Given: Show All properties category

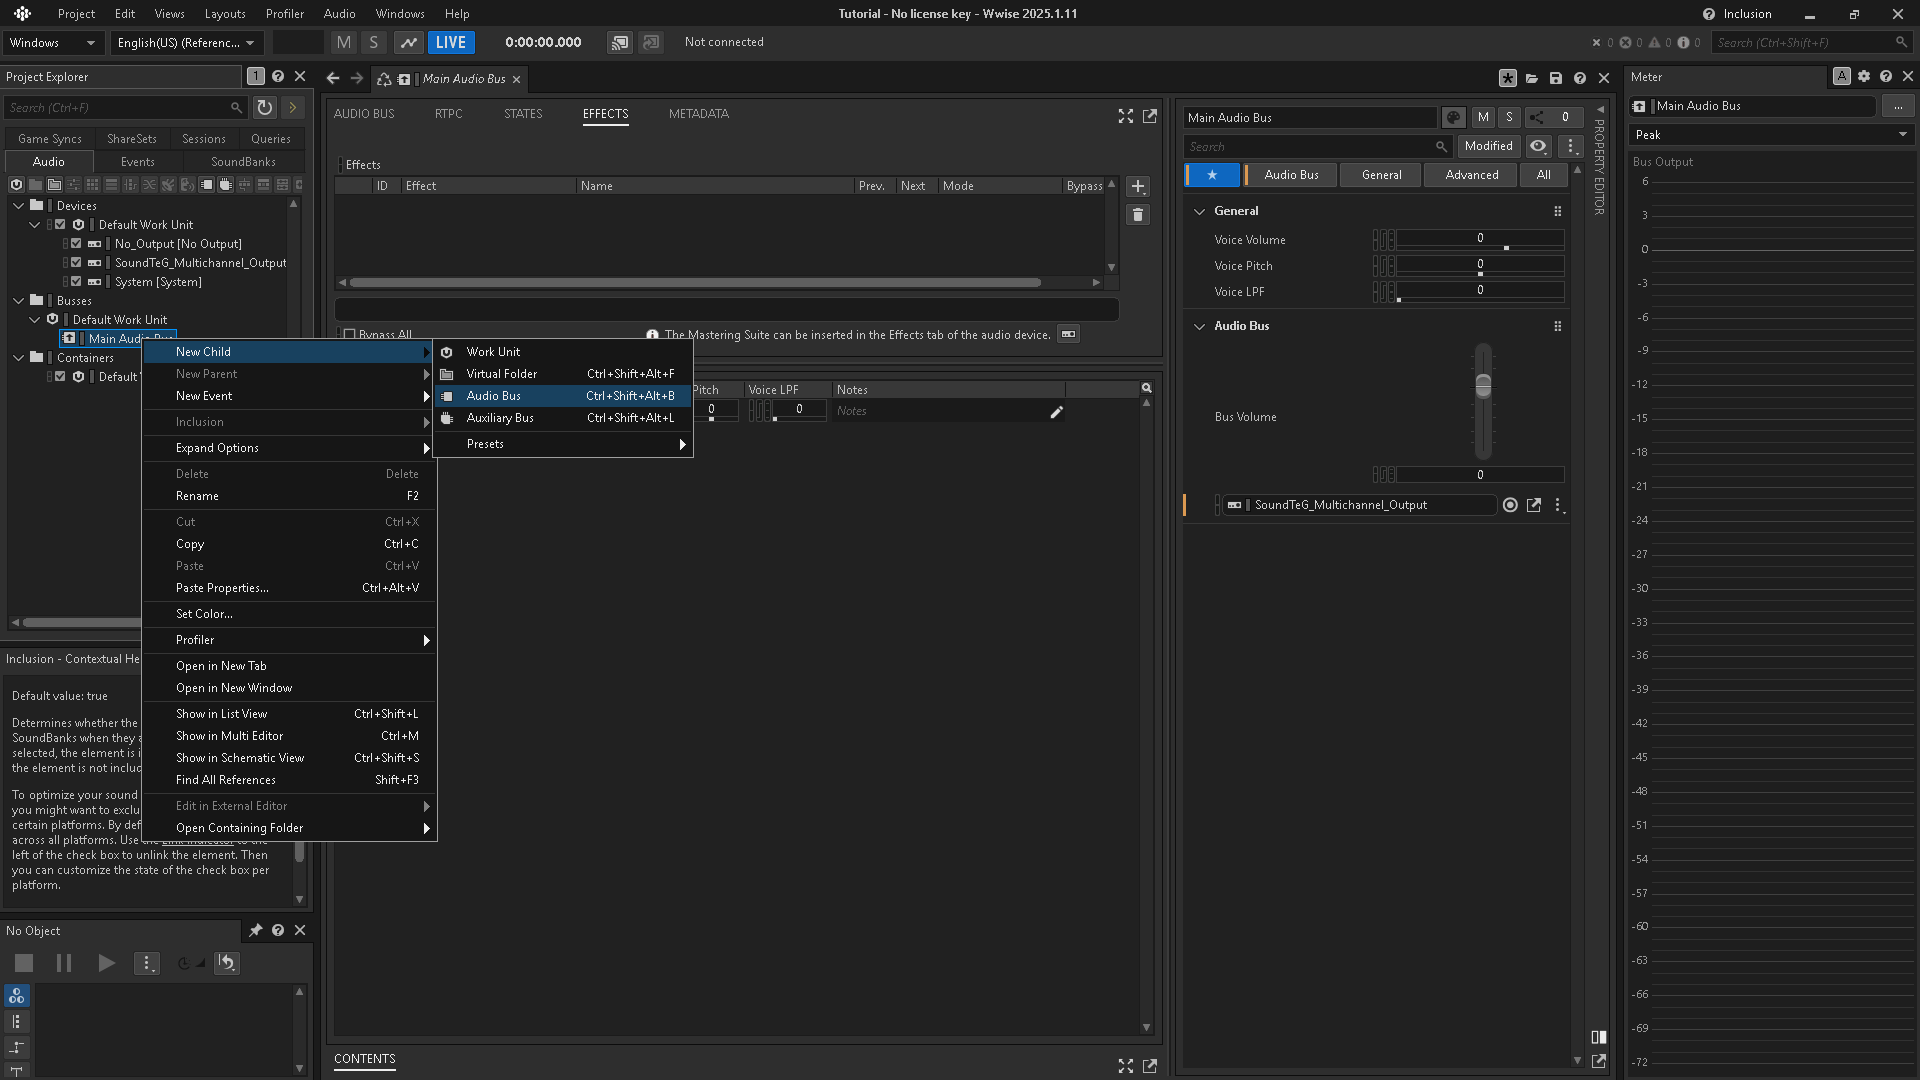Looking at the screenshot, I should pos(1543,175).
